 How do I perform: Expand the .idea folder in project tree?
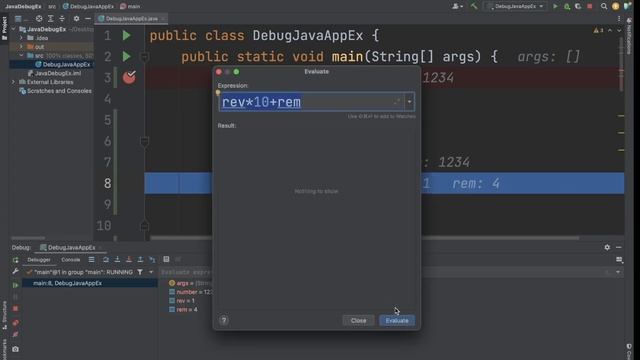(x=21, y=38)
